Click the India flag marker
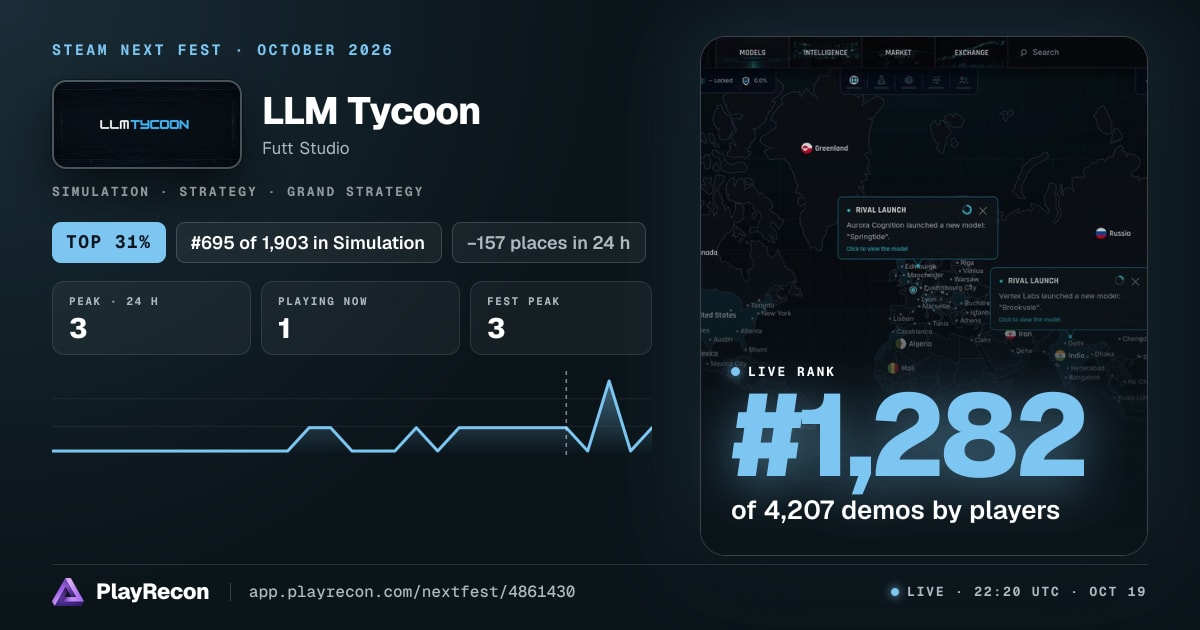 1060,355
